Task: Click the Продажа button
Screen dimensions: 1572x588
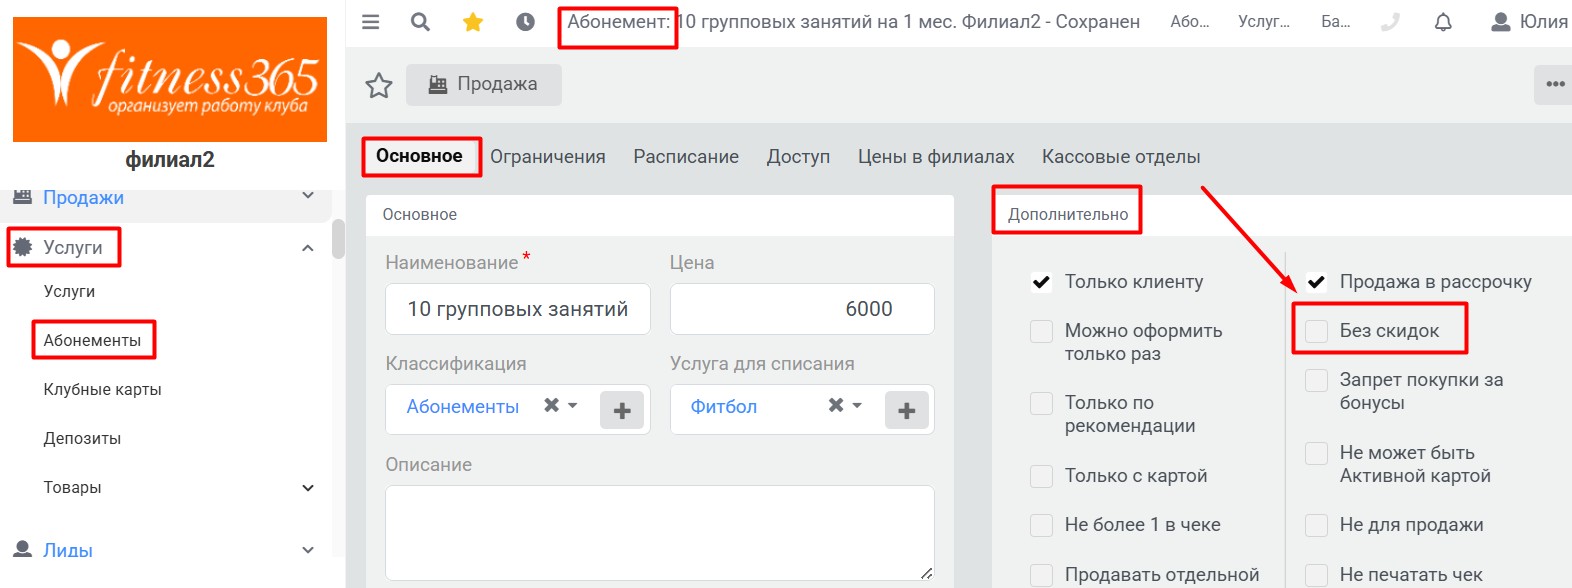Action: (x=484, y=85)
